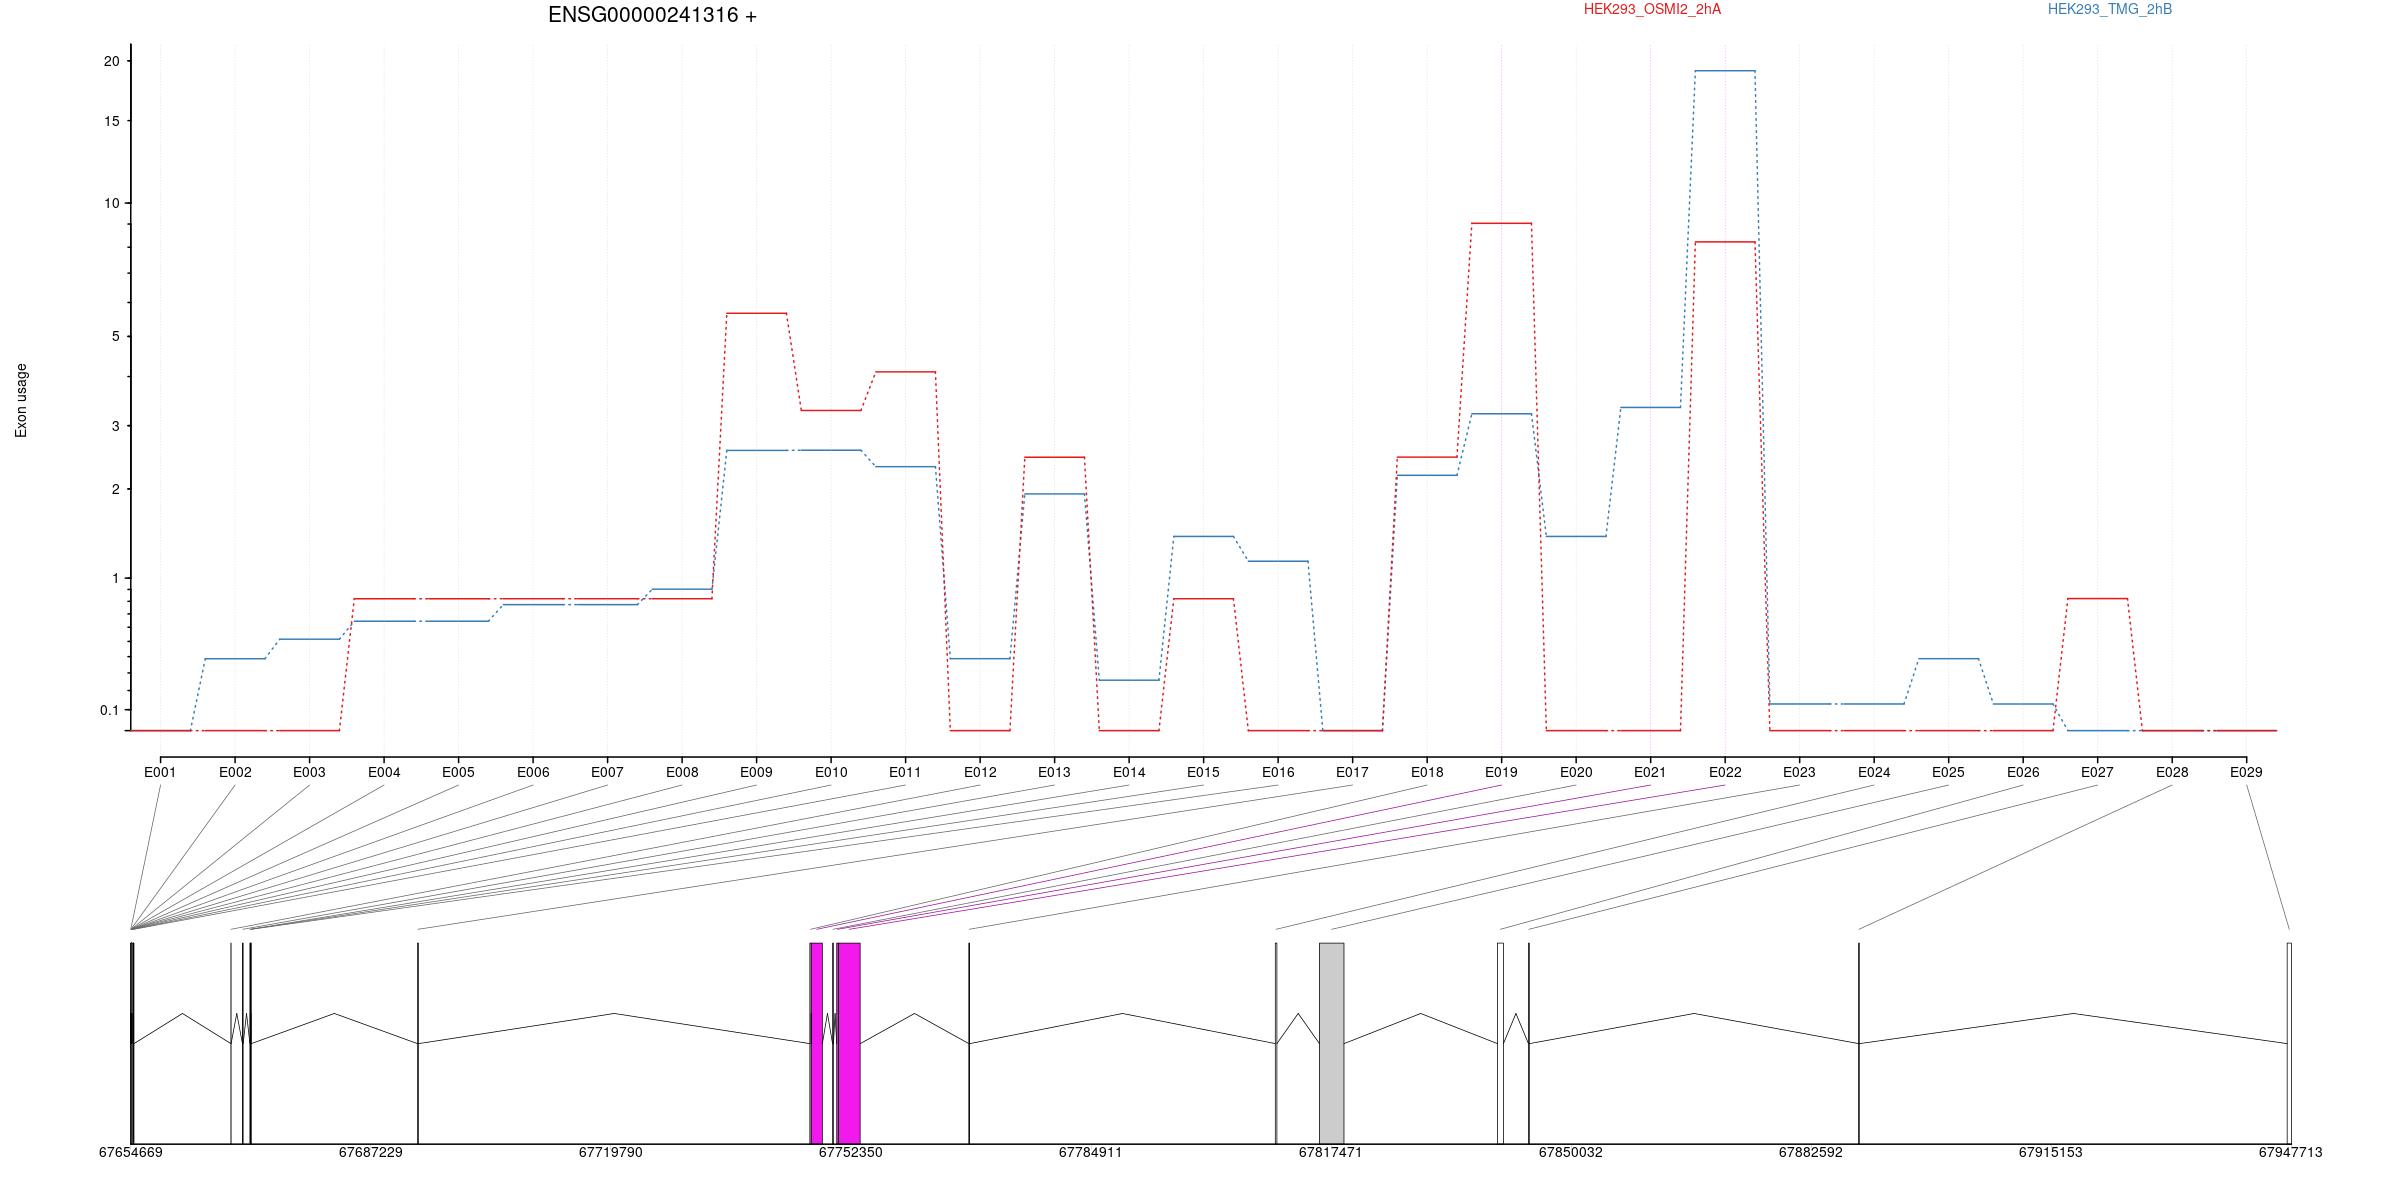Click the Exon usage axis label

pos(21,400)
